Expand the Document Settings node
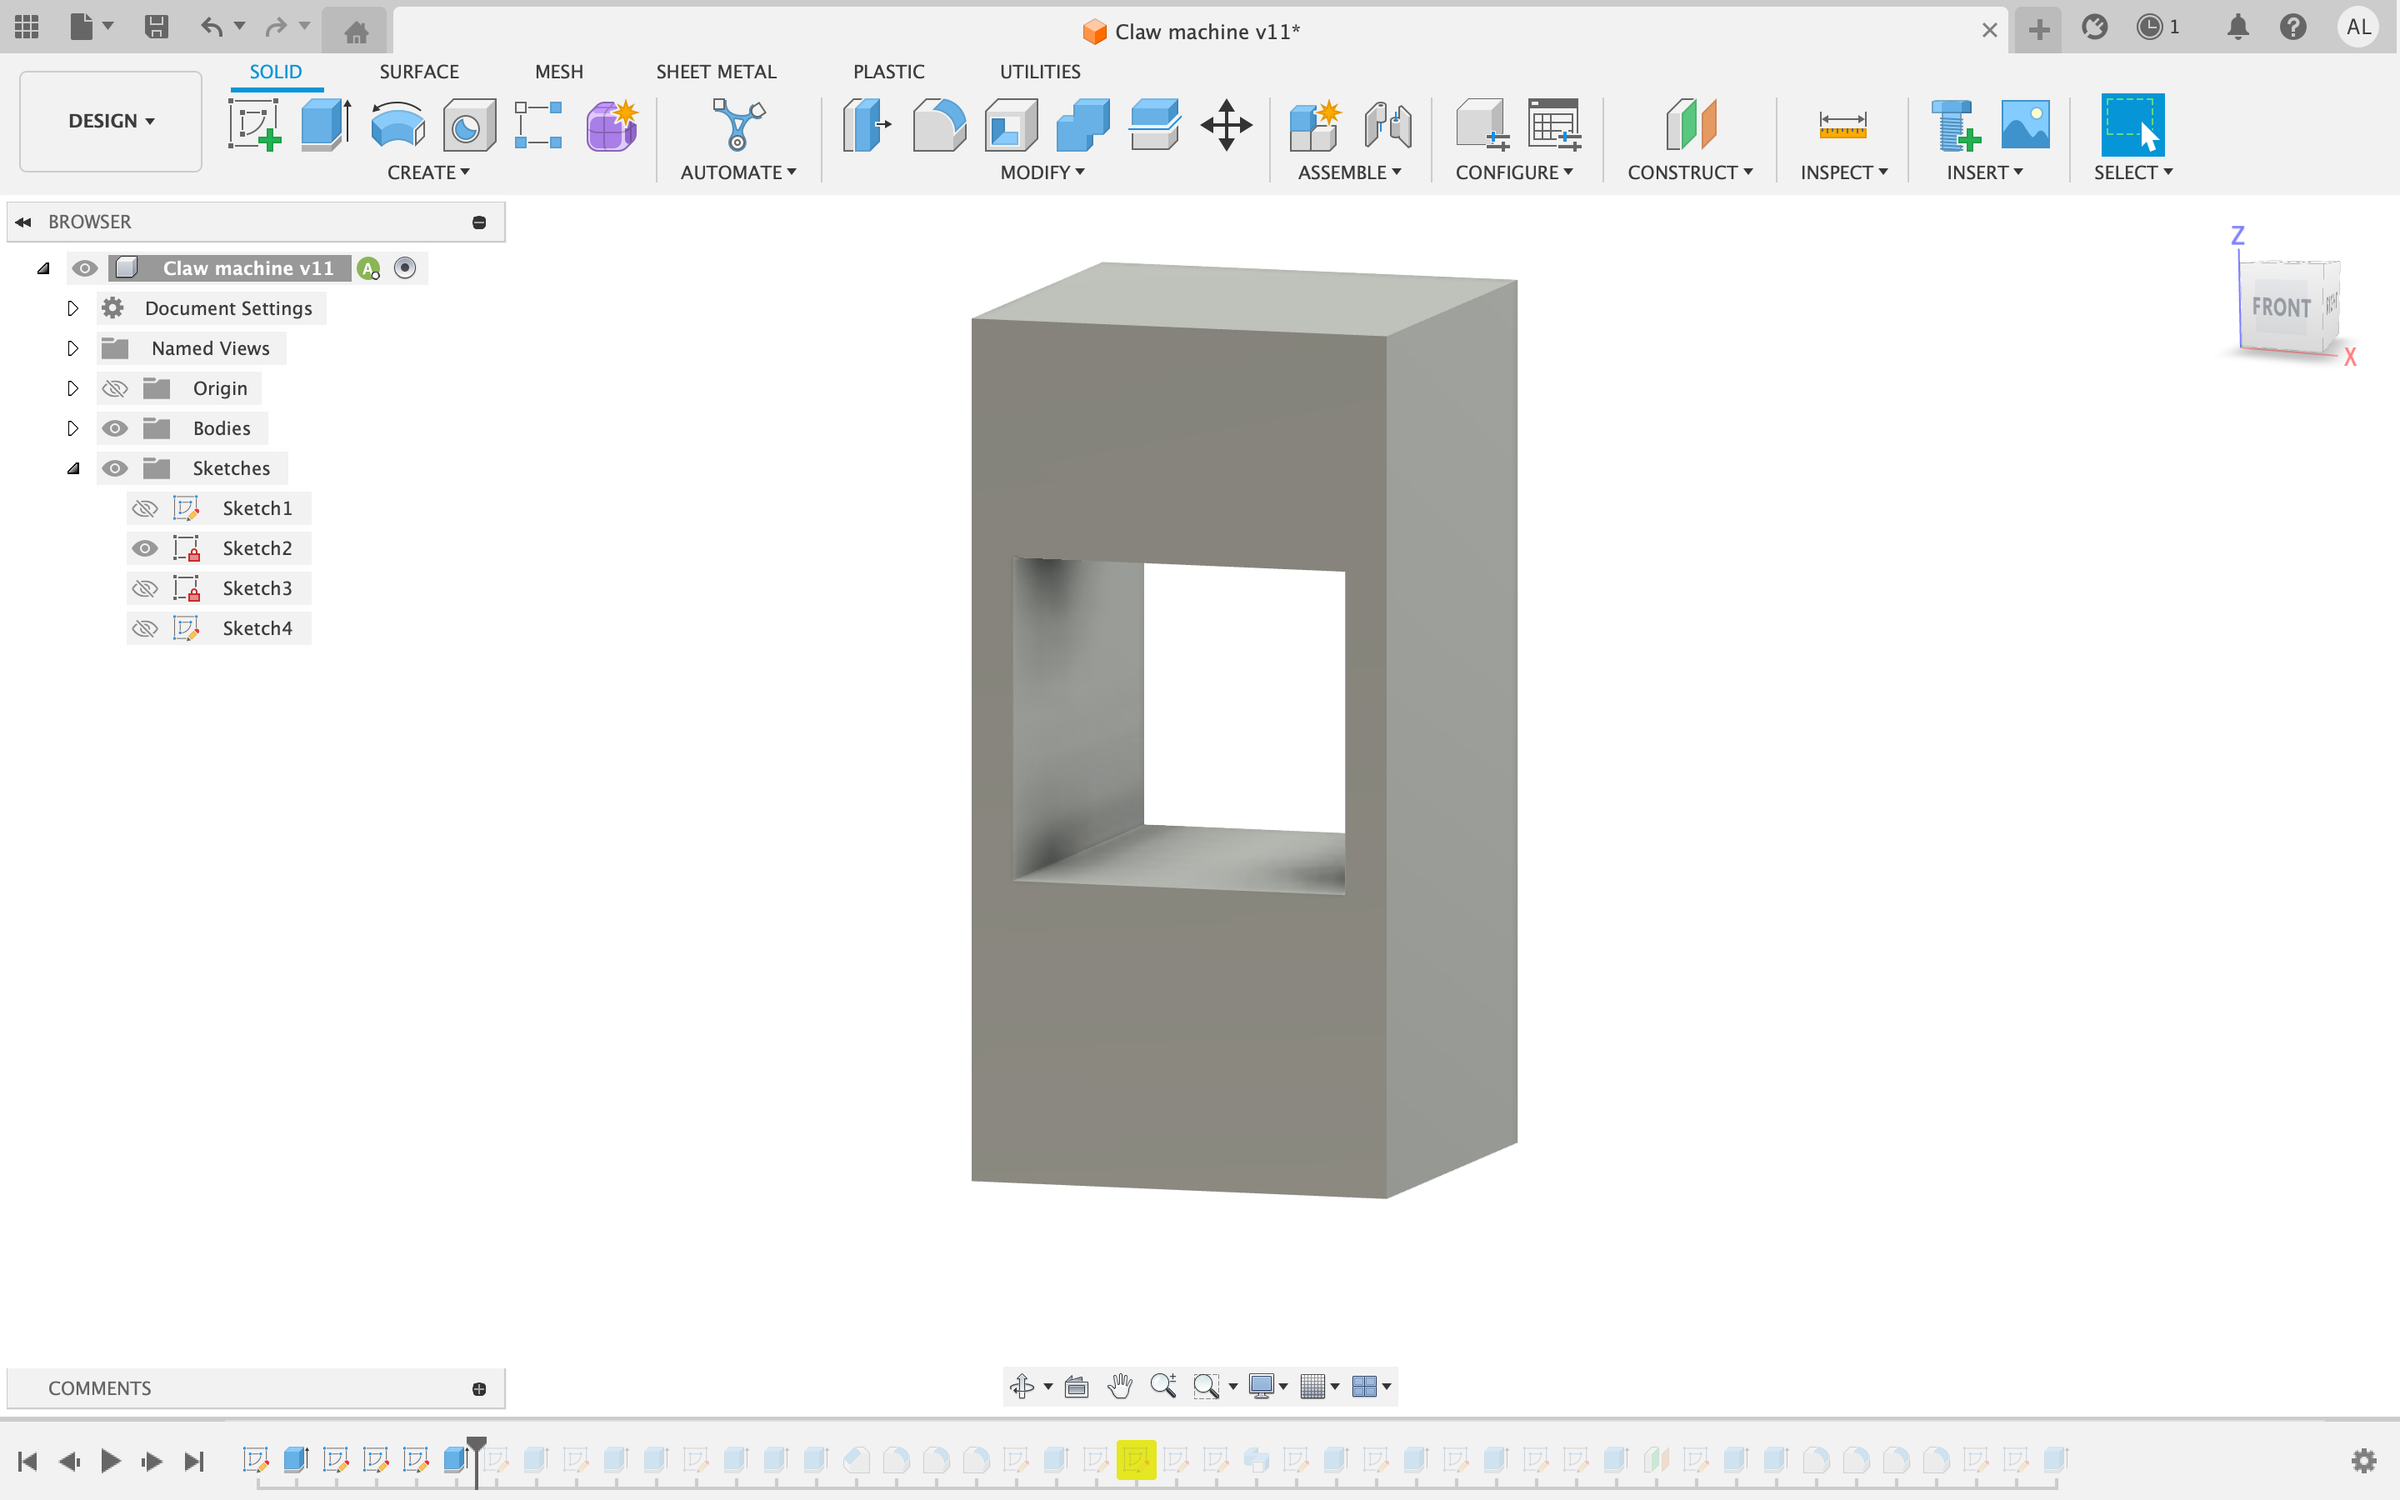The height and width of the screenshot is (1500, 2400). point(73,308)
